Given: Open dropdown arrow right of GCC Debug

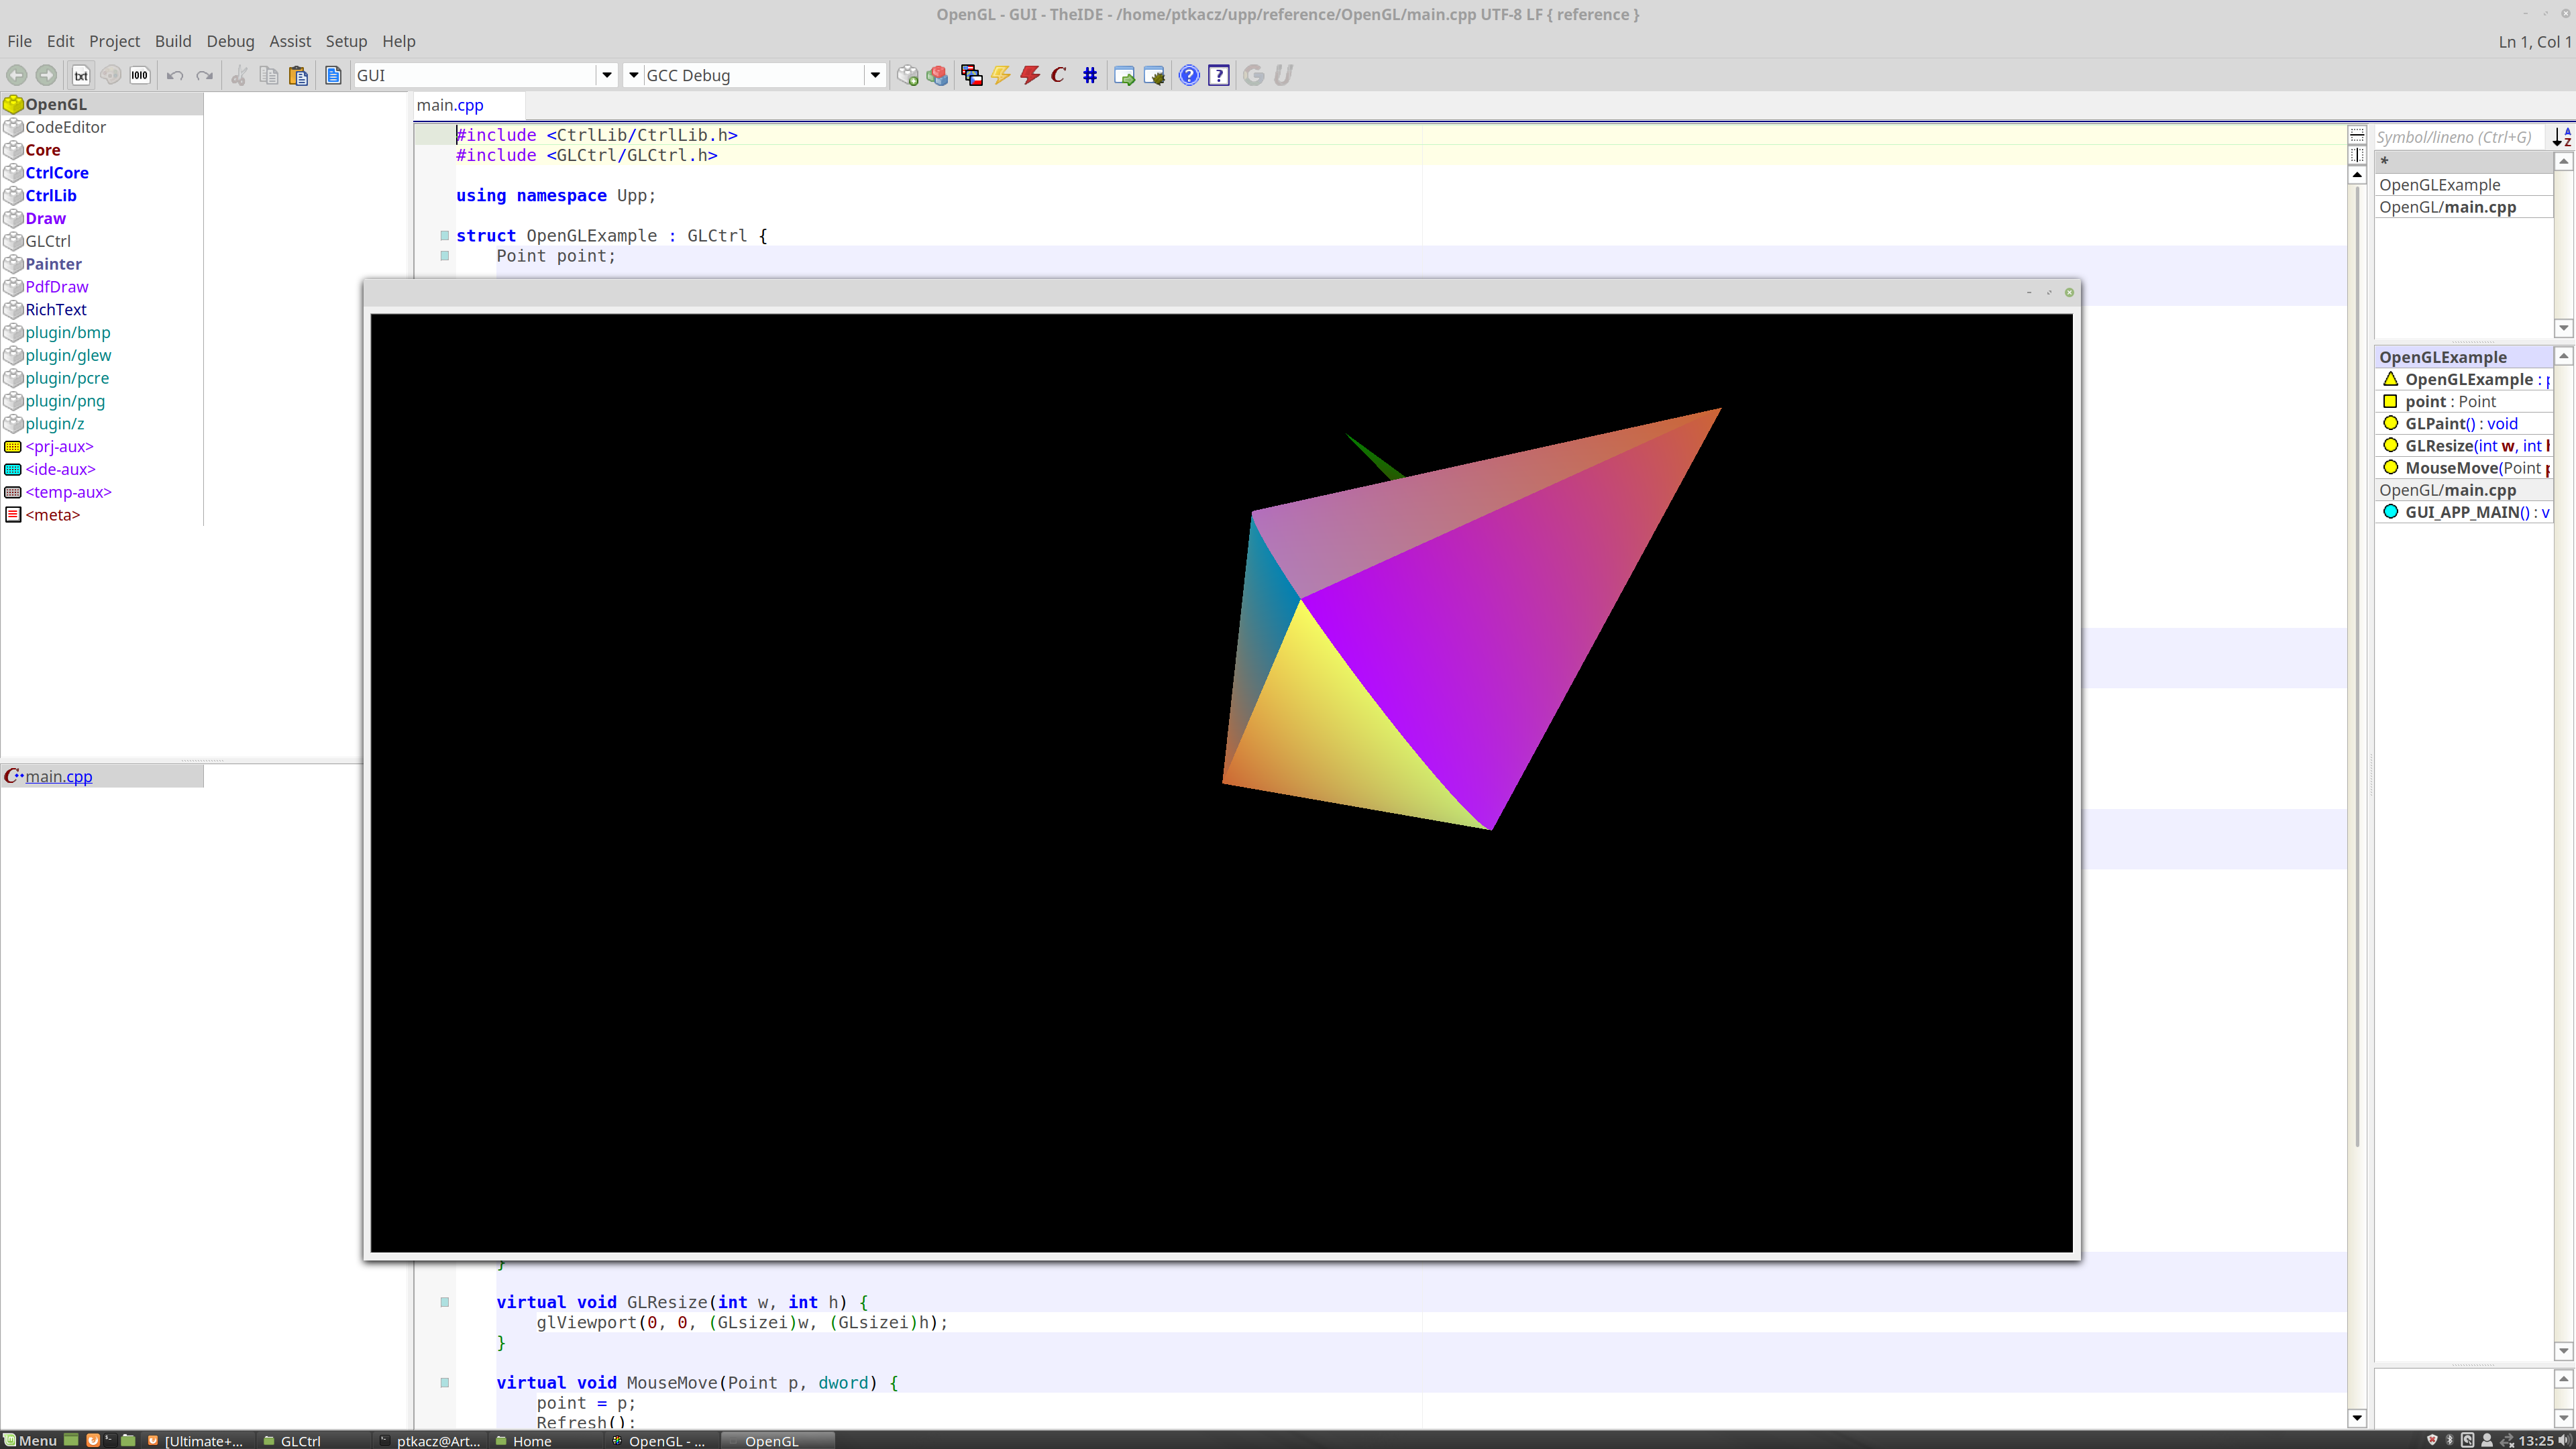Looking at the screenshot, I should coord(875,75).
